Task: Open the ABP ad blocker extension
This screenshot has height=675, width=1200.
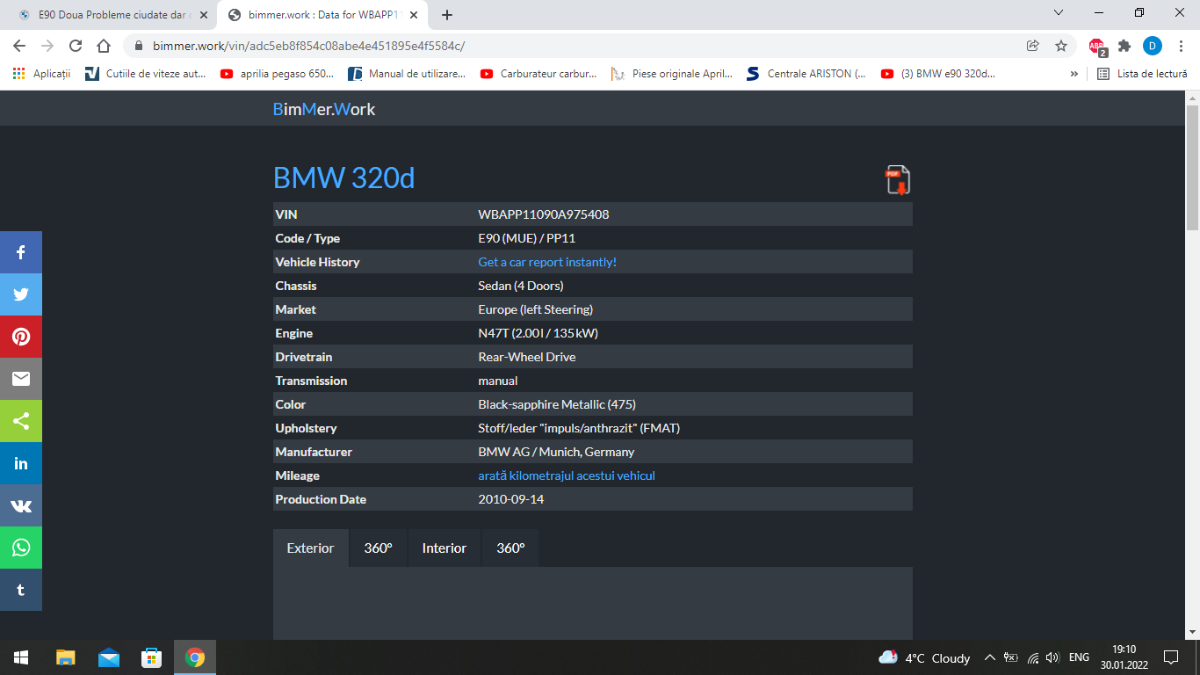Action: pyautogui.click(x=1097, y=46)
